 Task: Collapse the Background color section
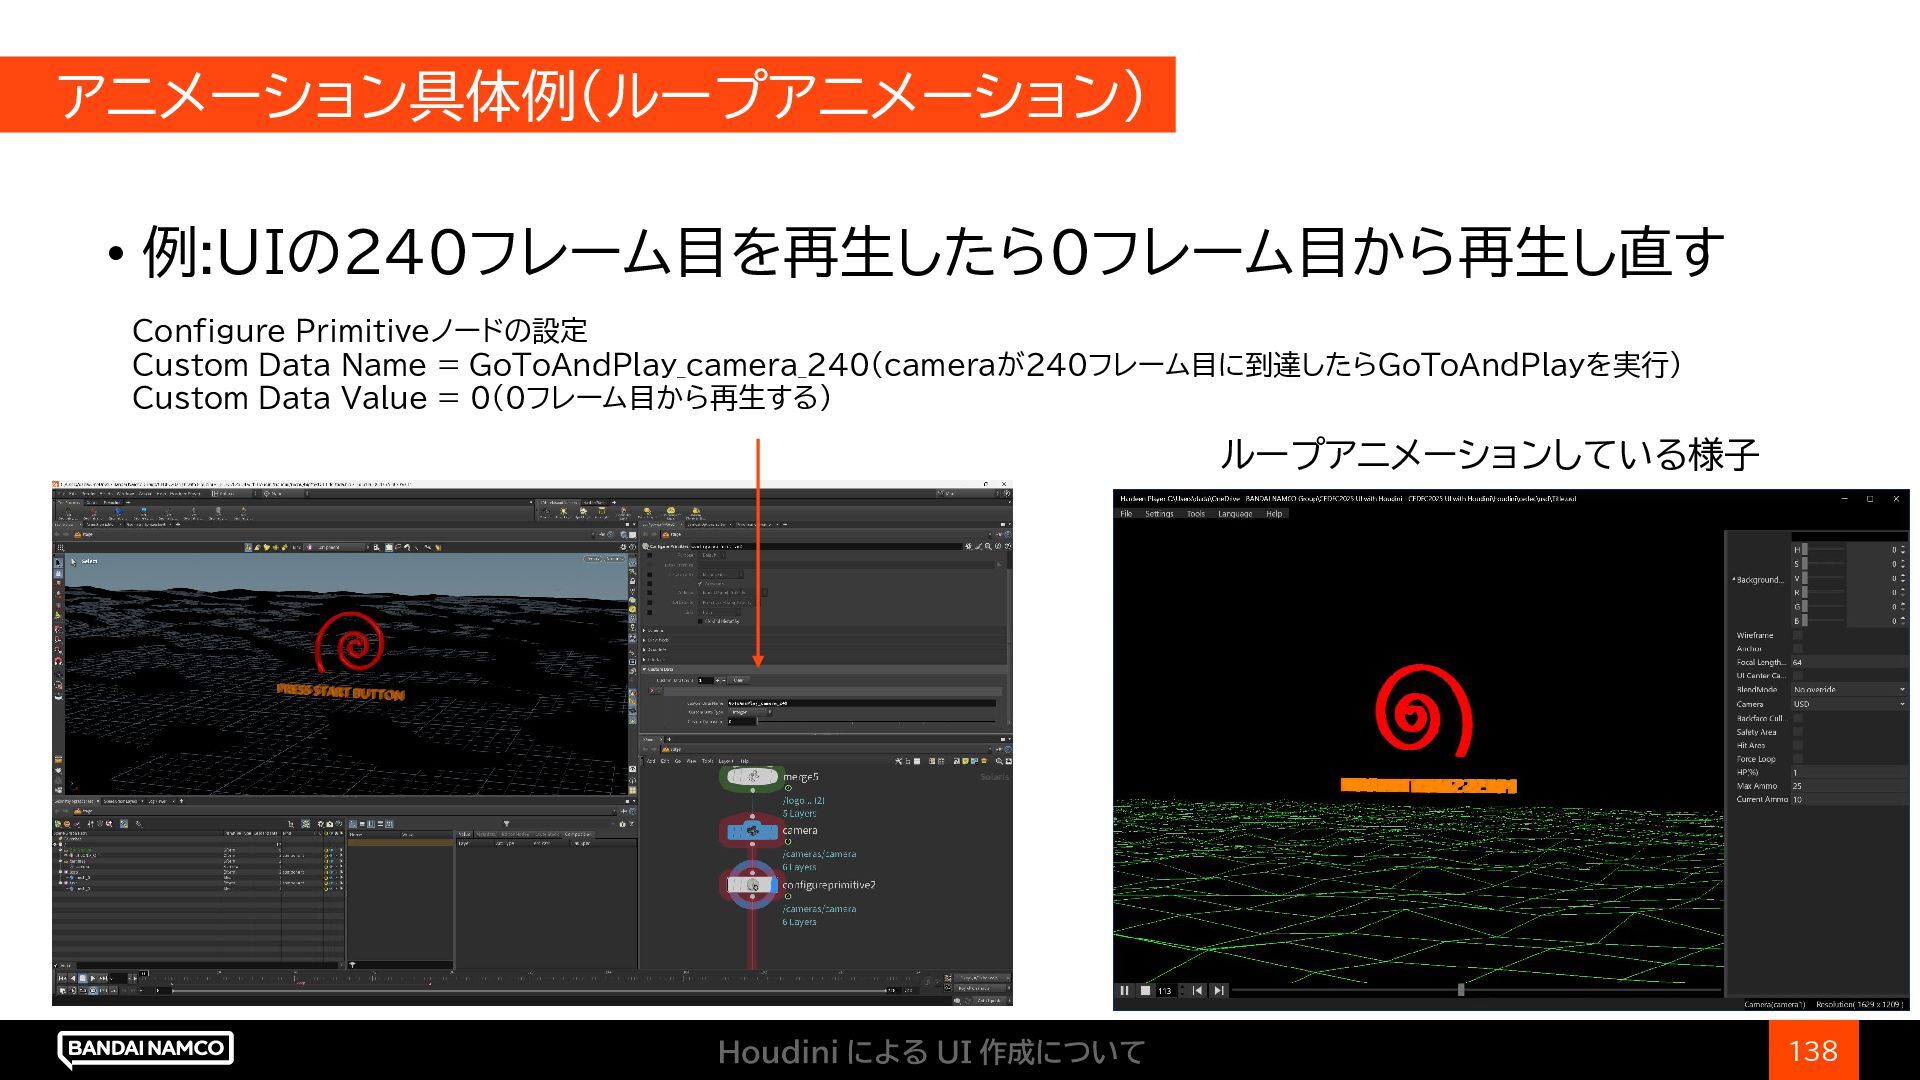coord(1734,580)
